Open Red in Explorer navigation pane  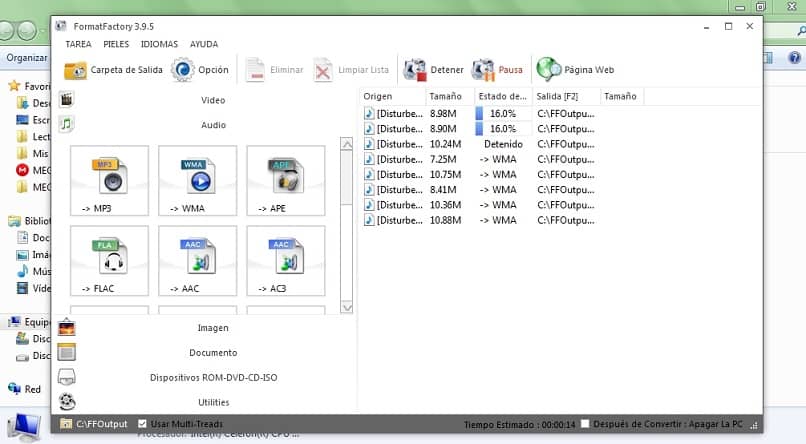point(32,389)
